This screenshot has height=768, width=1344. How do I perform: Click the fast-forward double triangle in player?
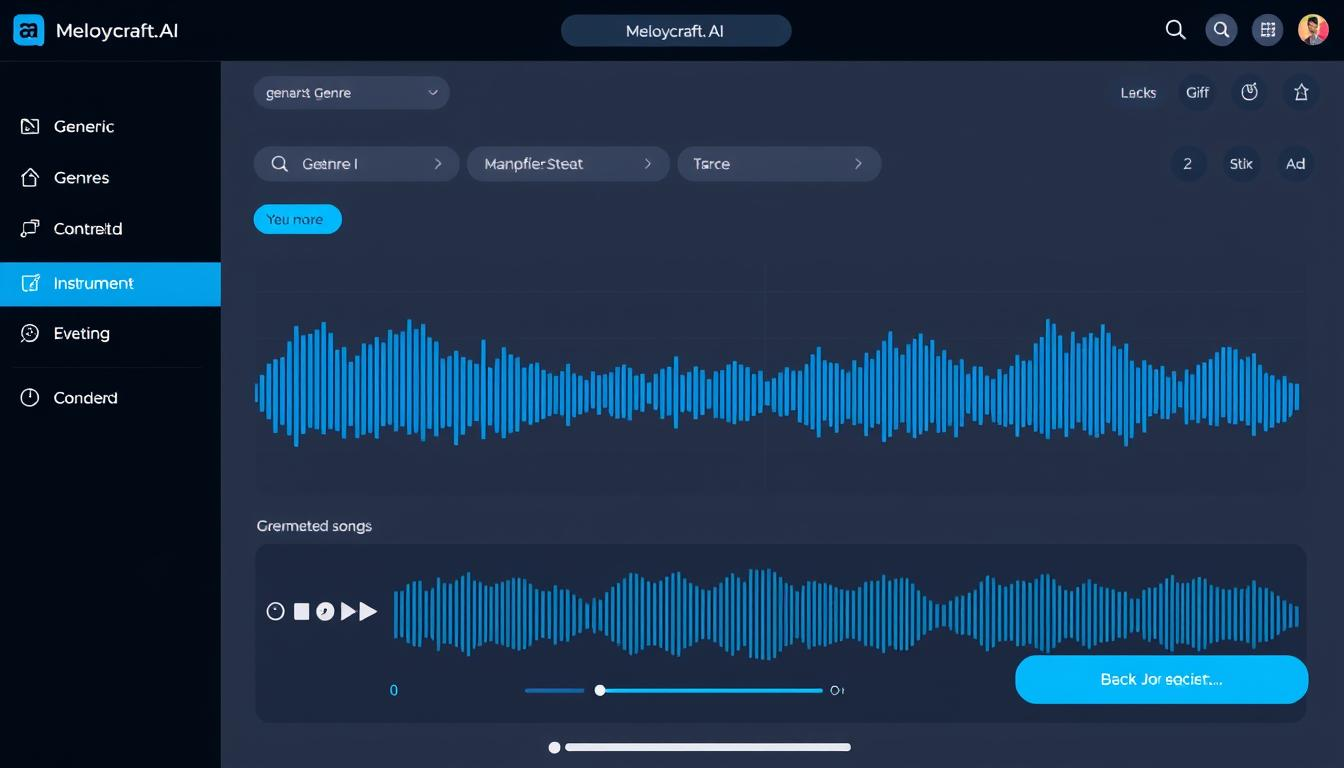[359, 611]
